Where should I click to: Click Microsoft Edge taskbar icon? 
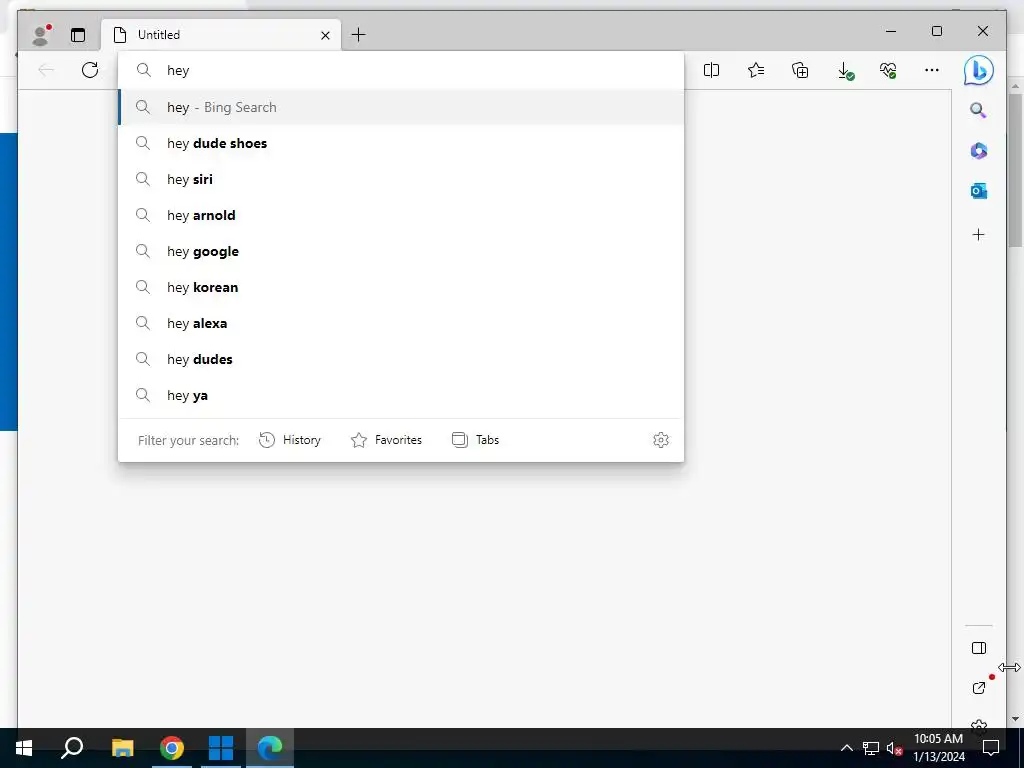[x=270, y=748]
